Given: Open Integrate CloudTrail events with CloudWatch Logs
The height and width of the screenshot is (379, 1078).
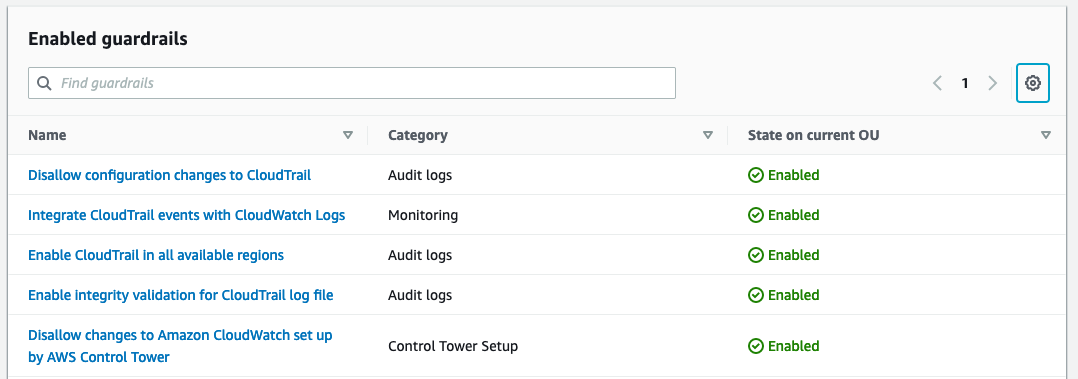Looking at the screenshot, I should tap(186, 215).
